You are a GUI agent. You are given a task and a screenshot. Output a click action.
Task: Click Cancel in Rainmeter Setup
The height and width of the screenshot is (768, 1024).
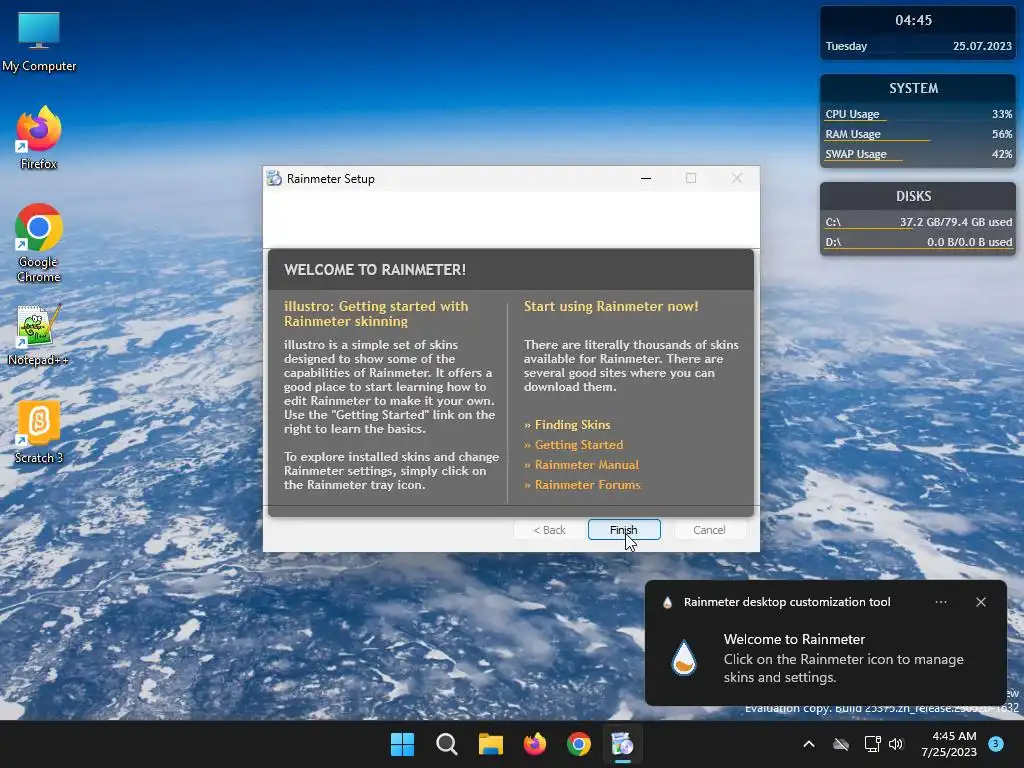(709, 530)
